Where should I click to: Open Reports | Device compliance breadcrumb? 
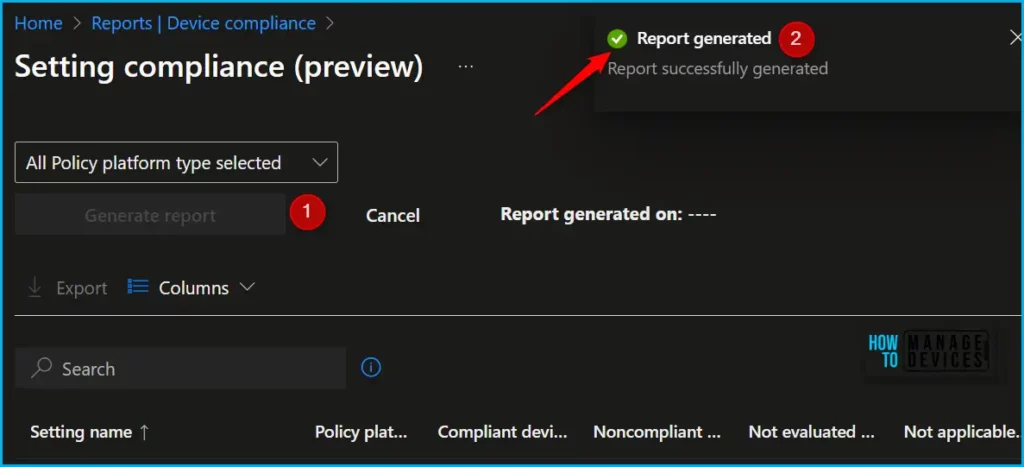tap(203, 24)
